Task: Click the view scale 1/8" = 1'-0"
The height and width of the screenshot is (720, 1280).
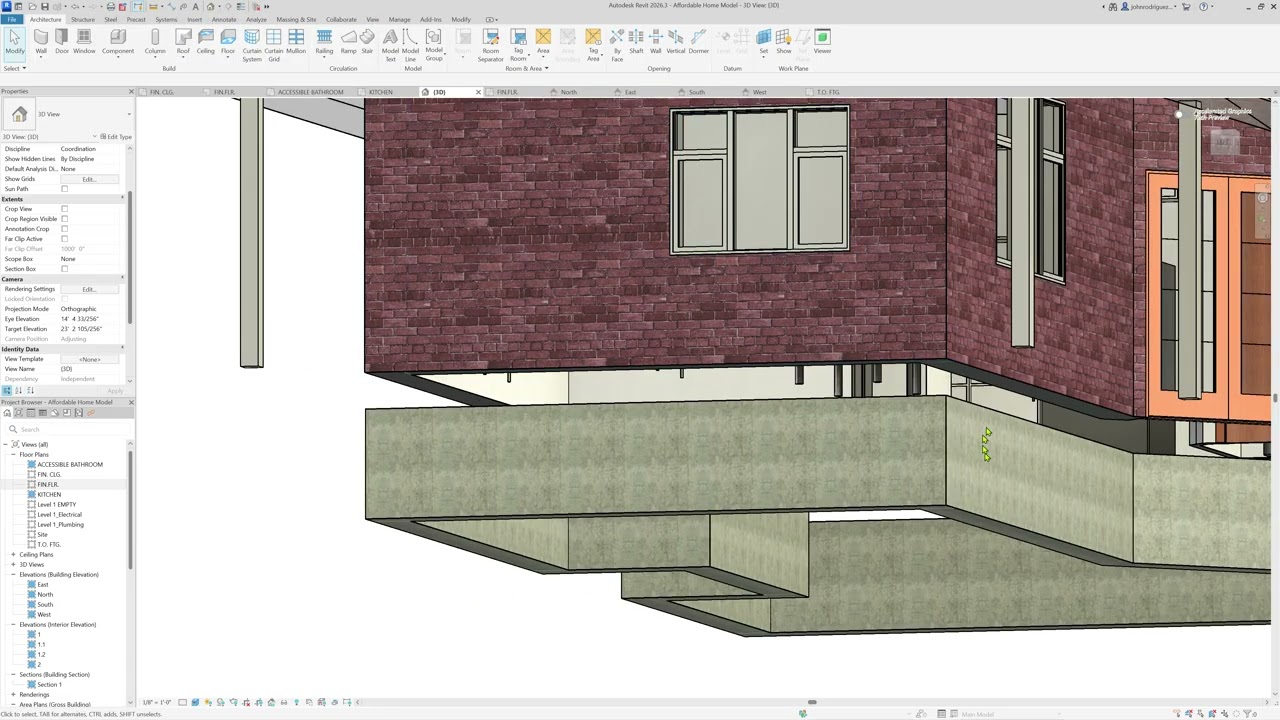Action: pos(157,702)
